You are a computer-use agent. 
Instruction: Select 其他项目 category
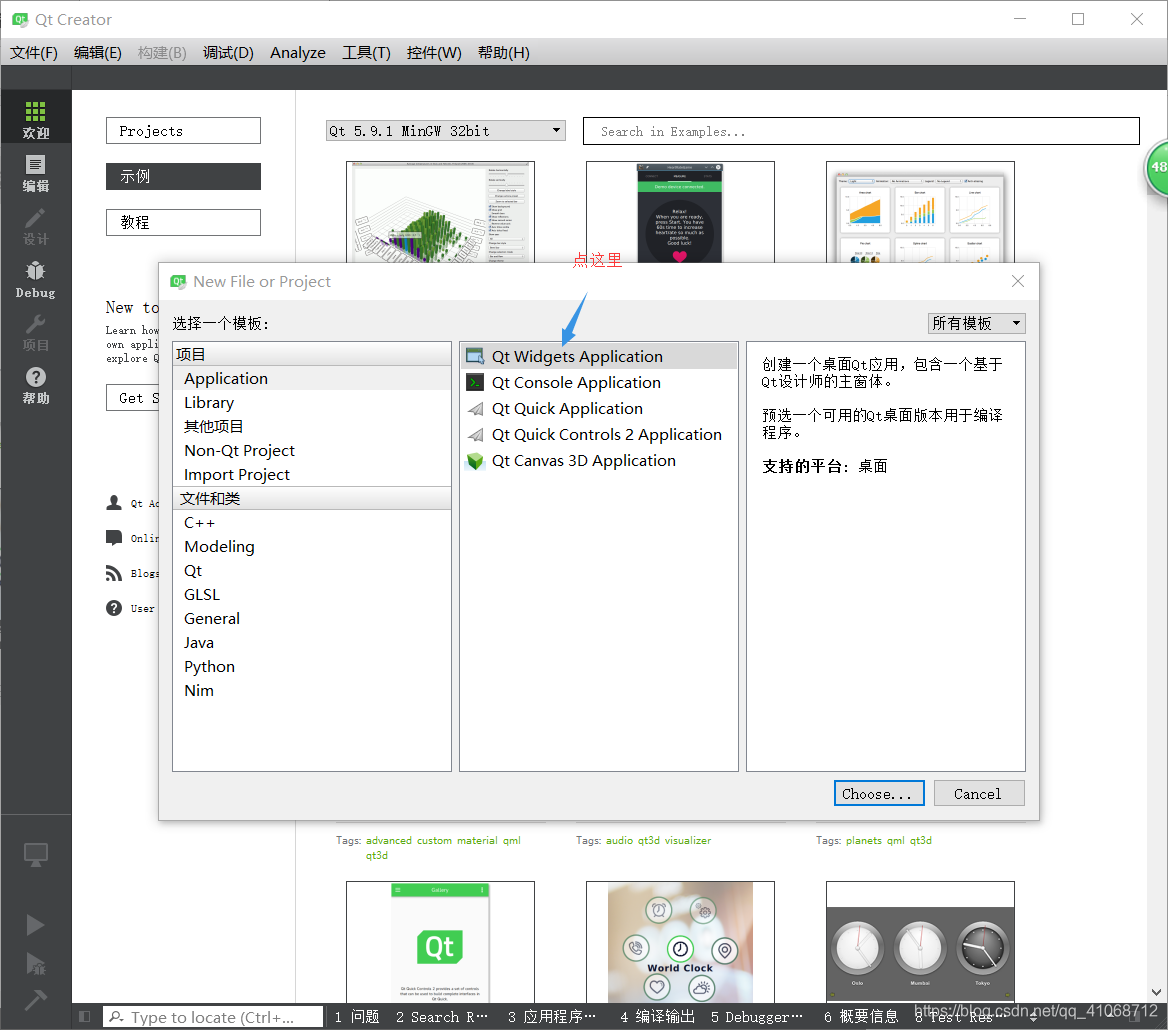[311, 426]
